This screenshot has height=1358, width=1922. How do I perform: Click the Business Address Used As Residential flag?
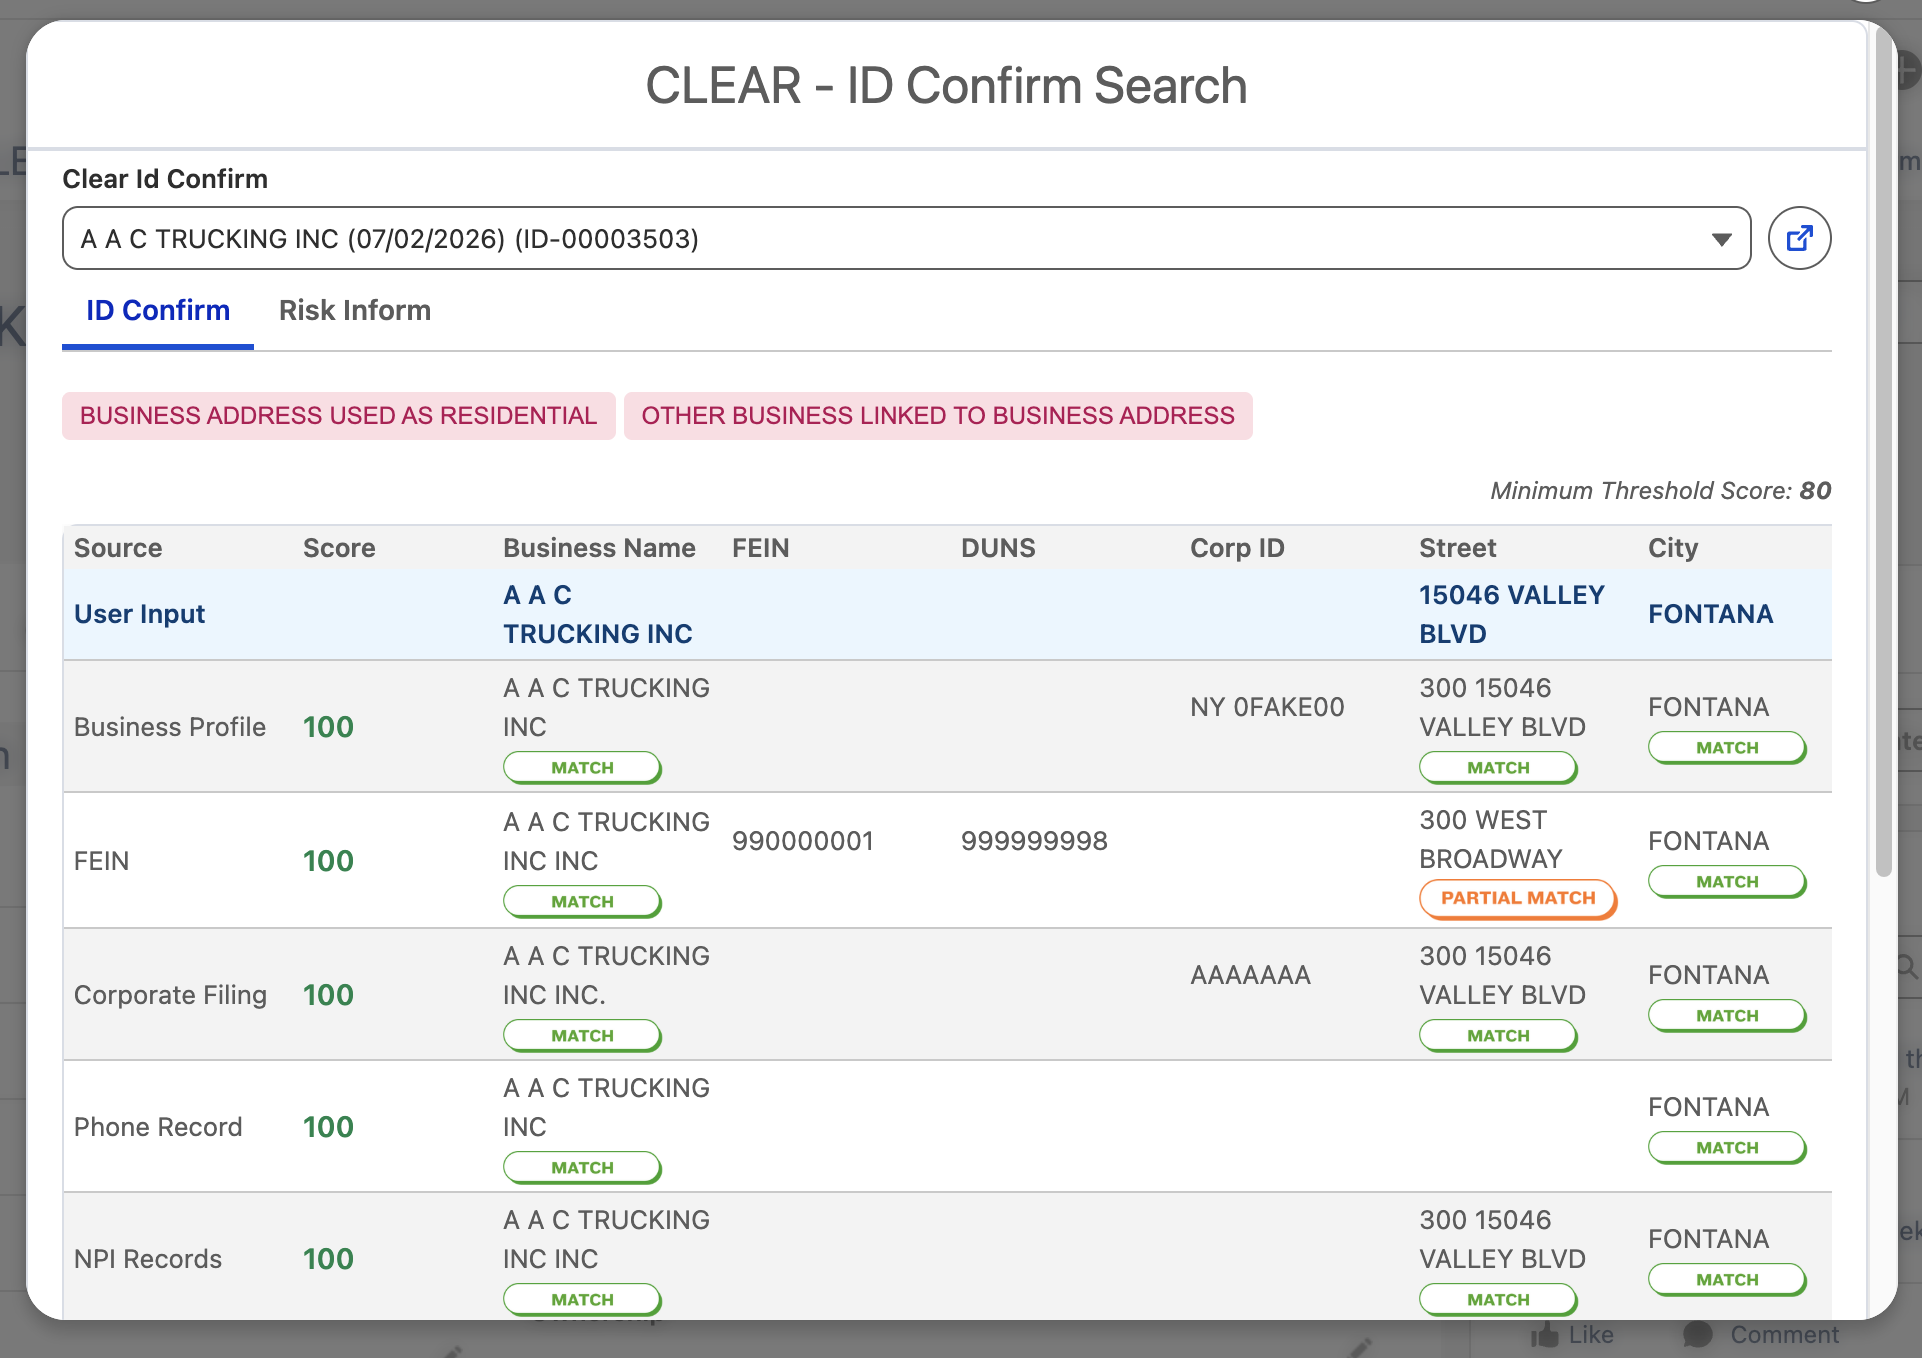click(338, 415)
